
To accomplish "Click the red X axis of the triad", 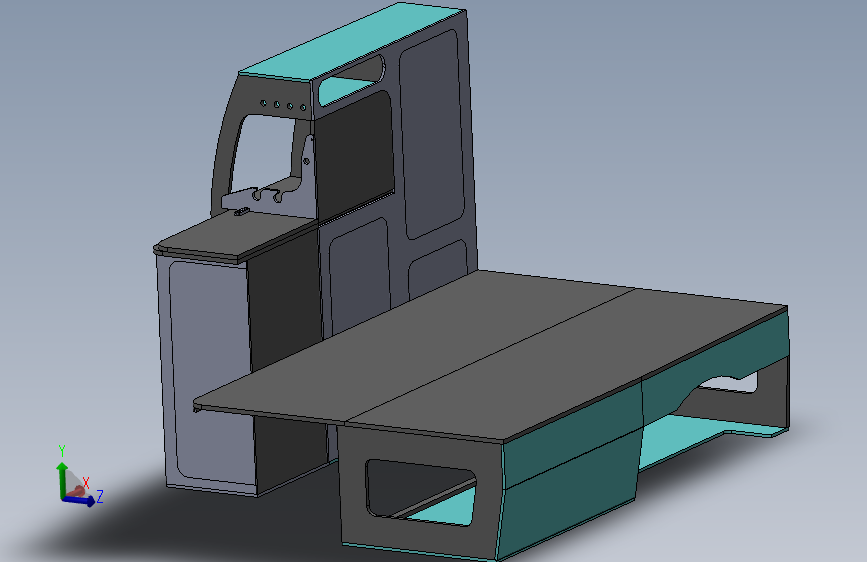I will (77, 491).
